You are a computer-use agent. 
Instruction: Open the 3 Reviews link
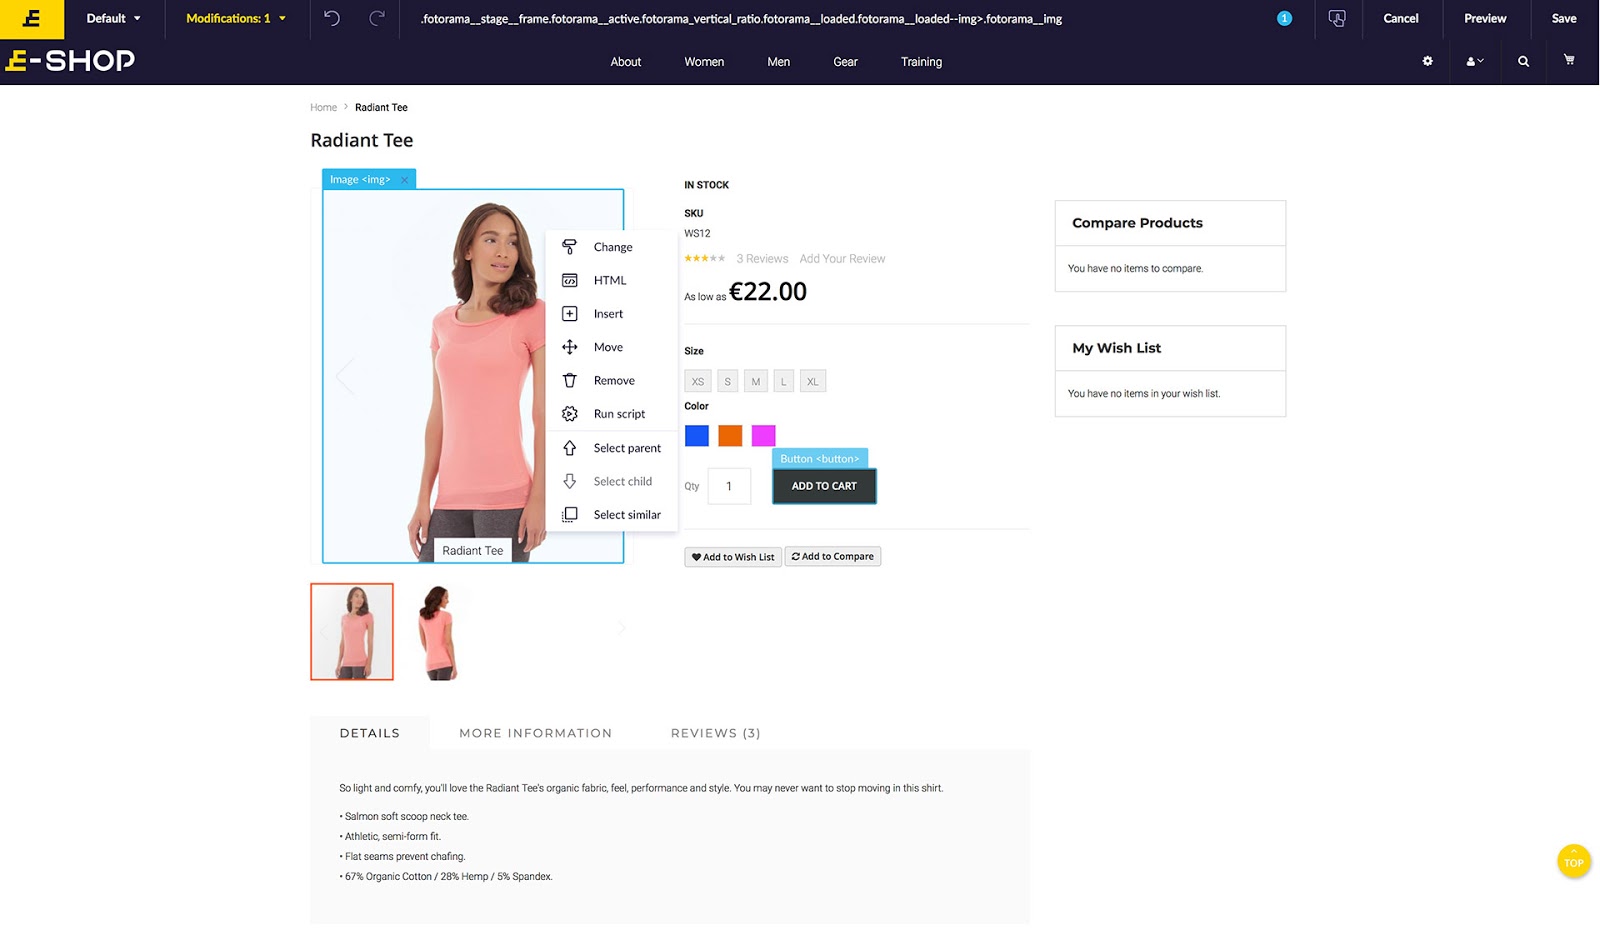[x=762, y=259]
